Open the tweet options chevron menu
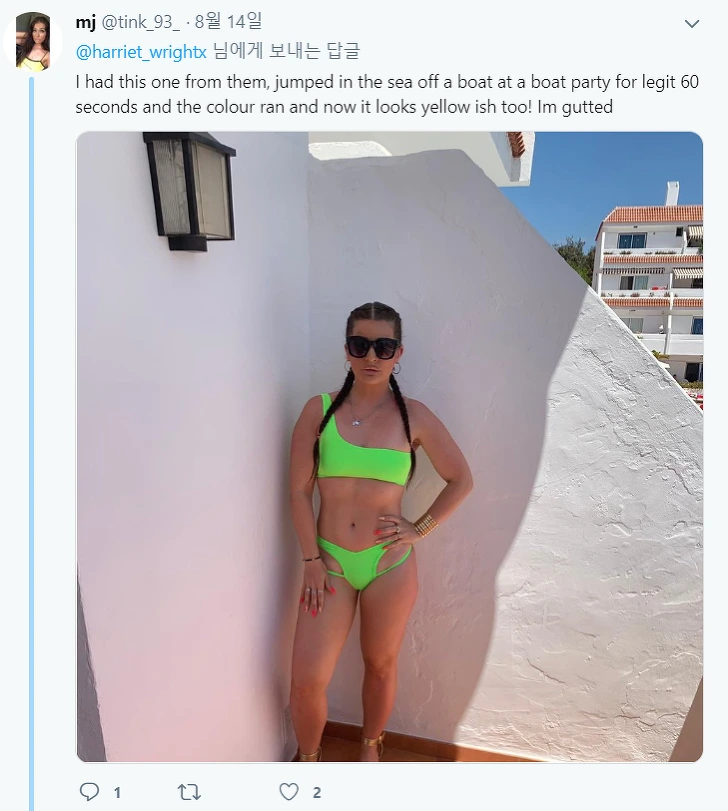 (691, 23)
